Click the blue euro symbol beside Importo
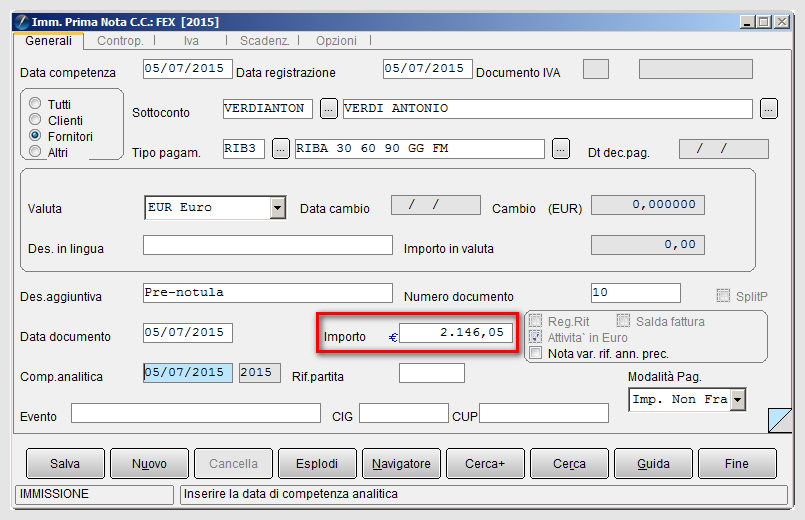Viewport: 805px width, 520px height. (393, 337)
